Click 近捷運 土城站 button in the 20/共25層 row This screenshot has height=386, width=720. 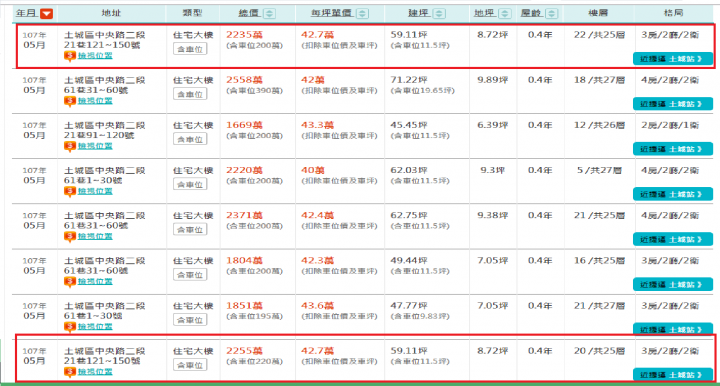pyautogui.click(x=673, y=375)
